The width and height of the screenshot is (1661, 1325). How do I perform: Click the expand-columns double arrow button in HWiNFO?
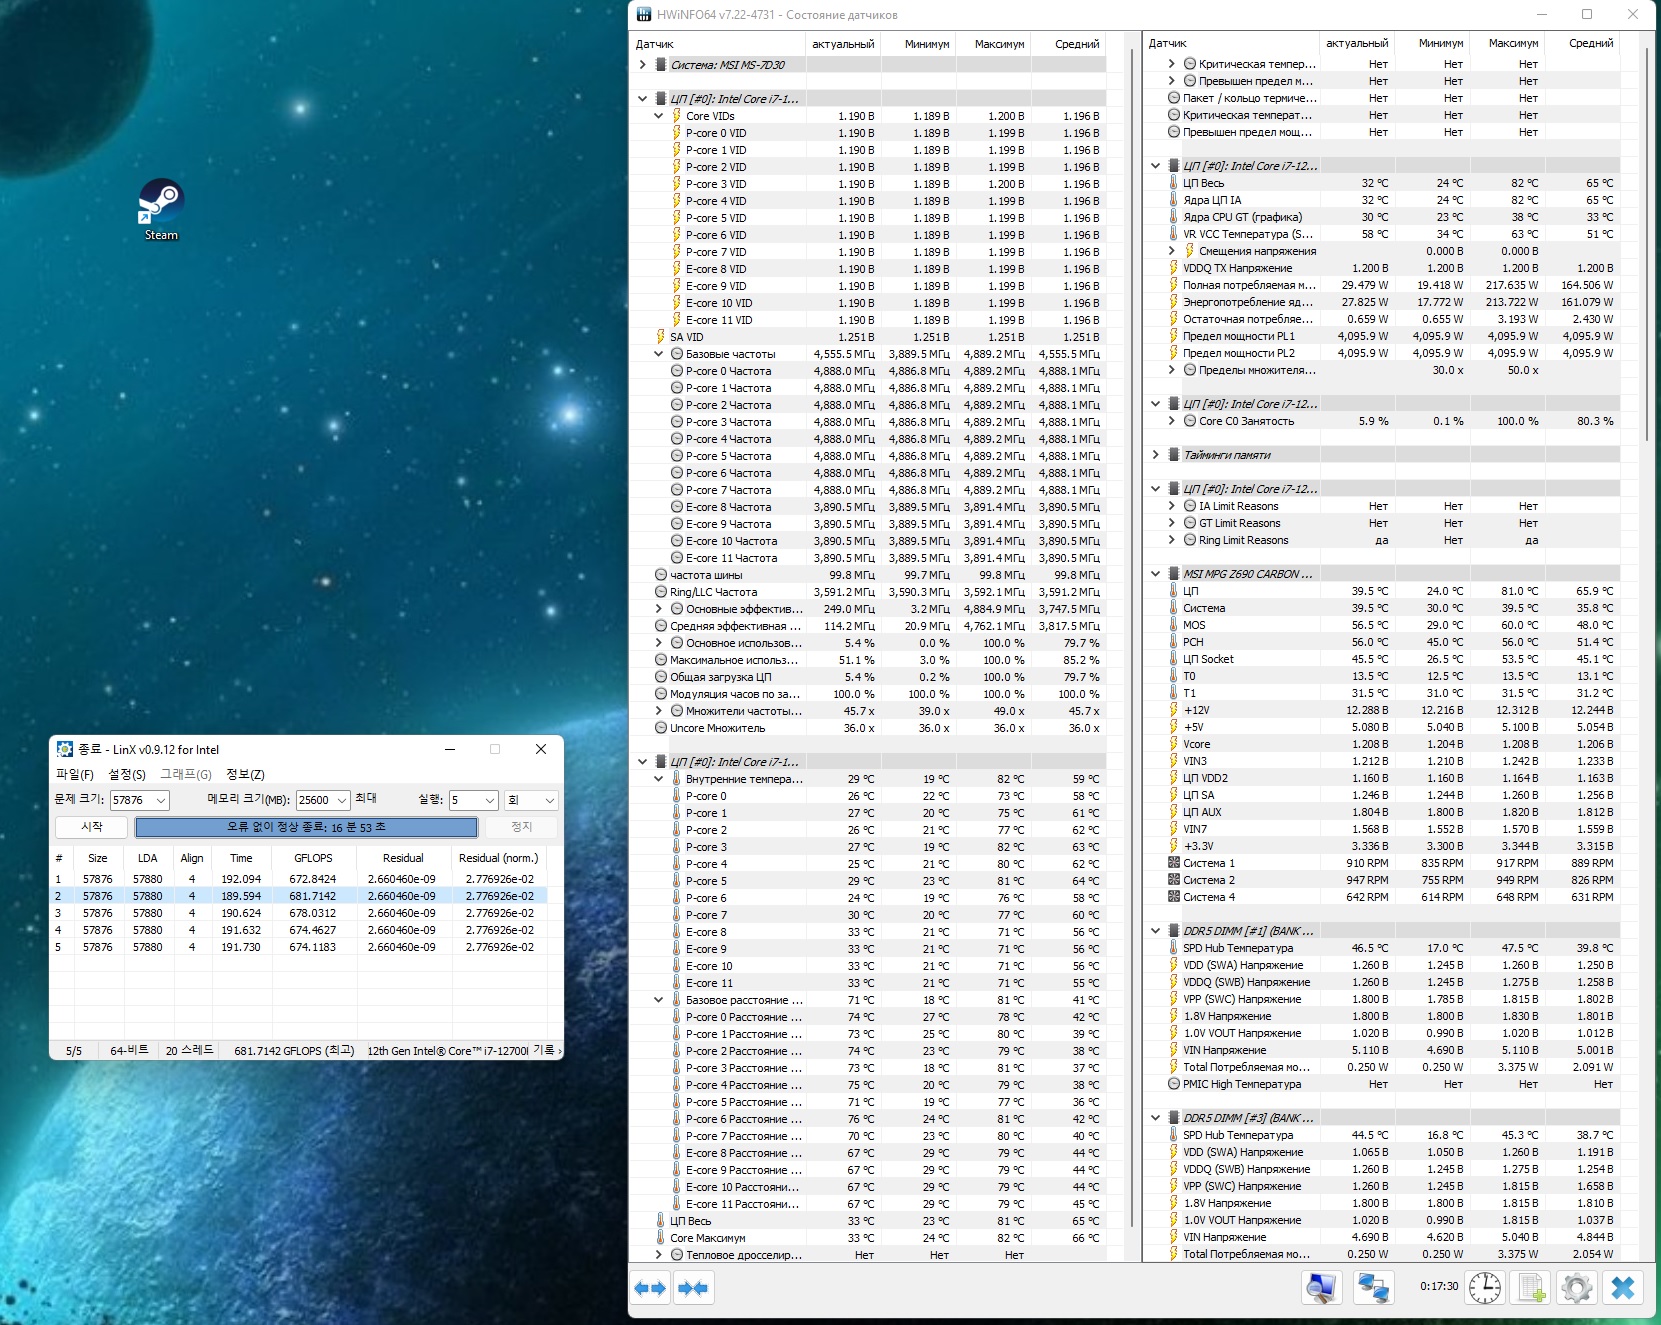651,1288
